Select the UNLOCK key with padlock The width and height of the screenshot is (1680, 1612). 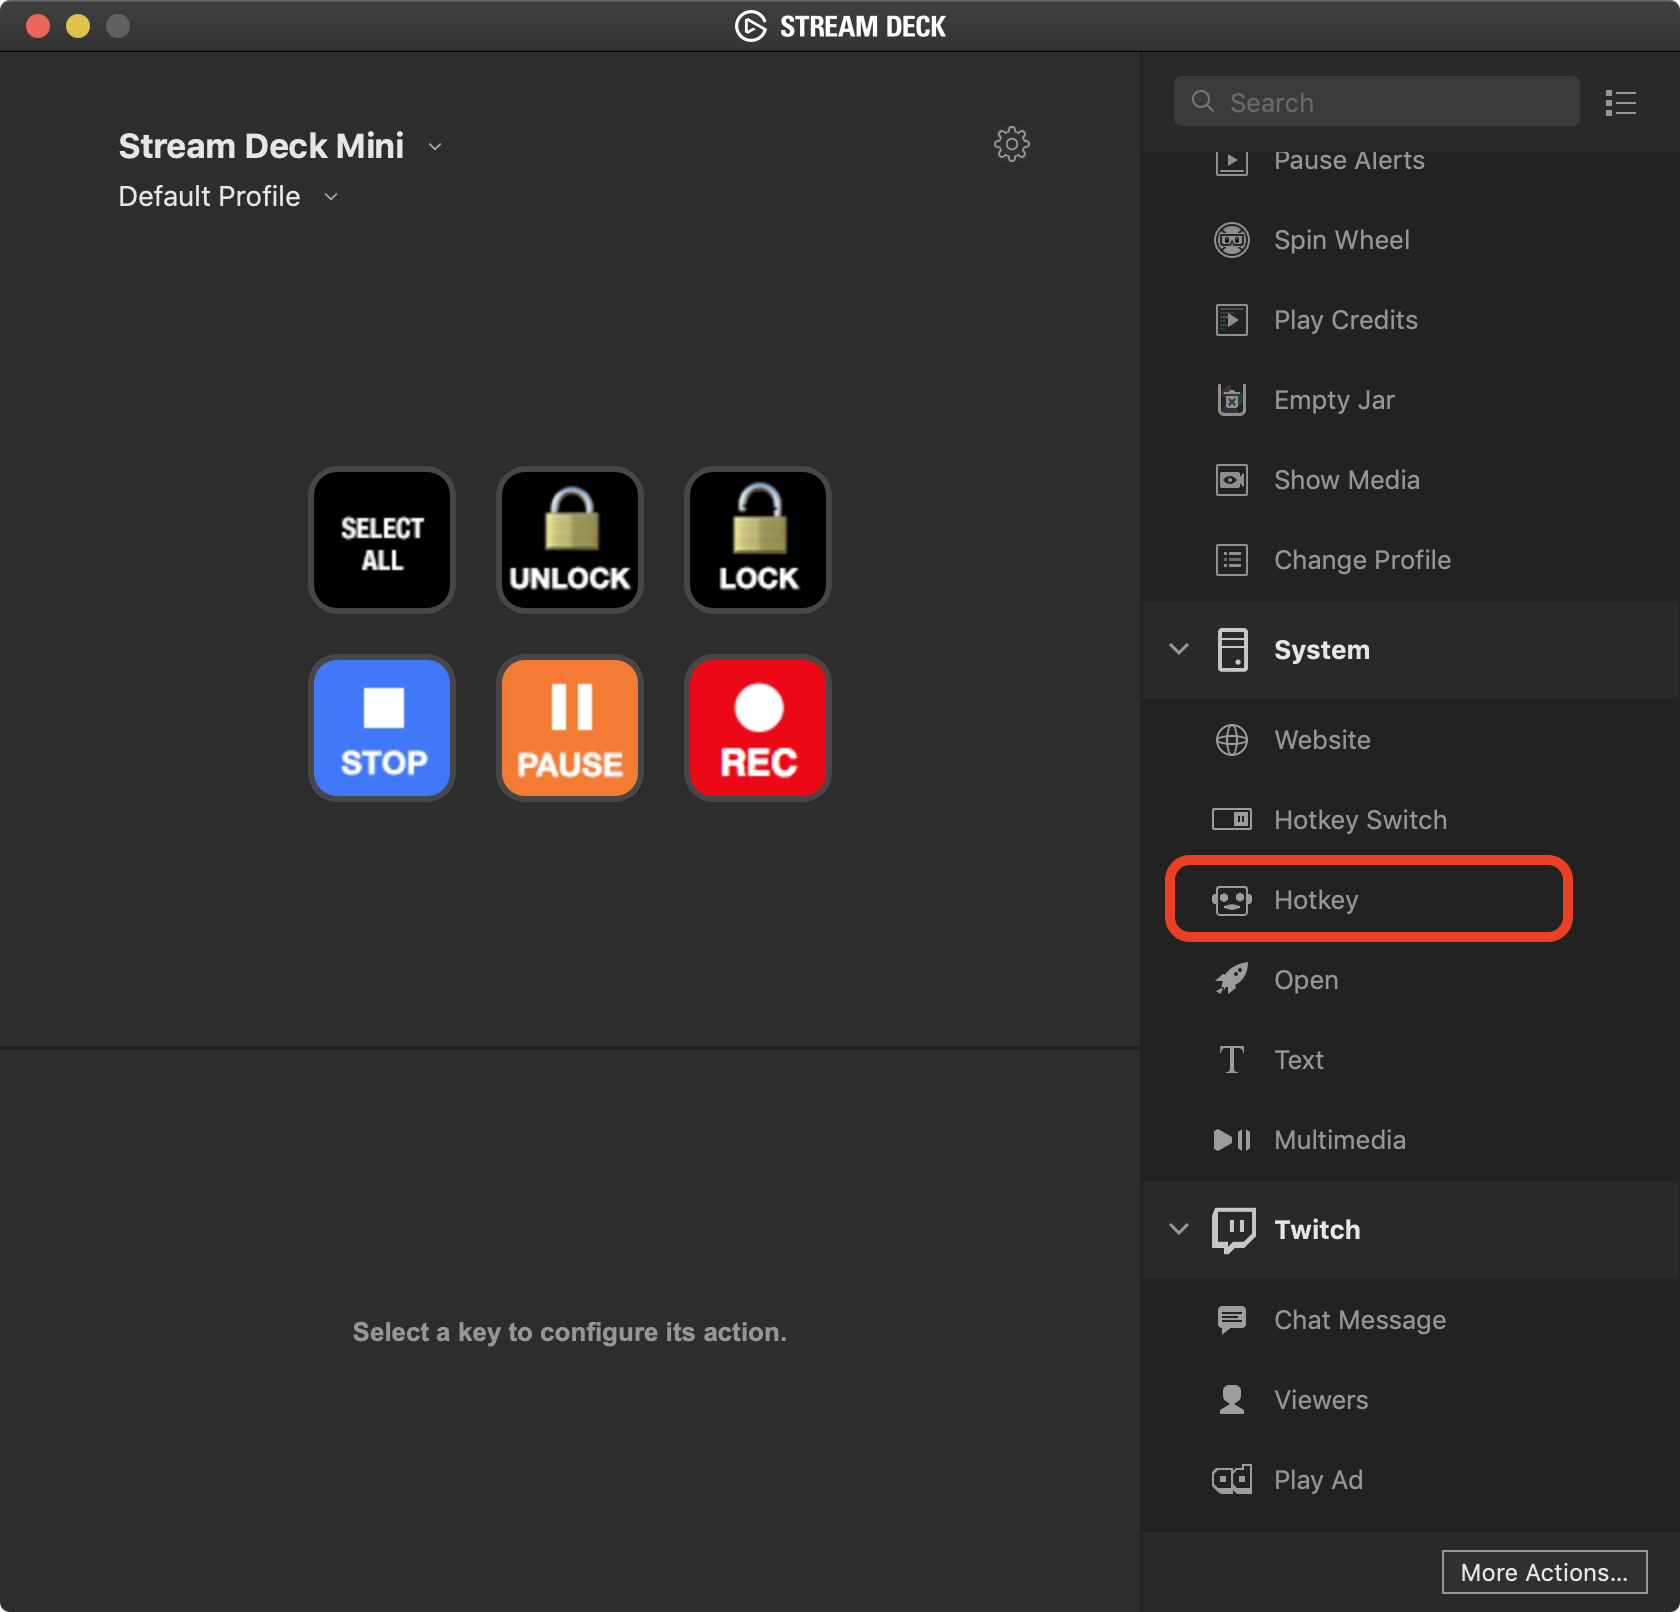click(x=570, y=540)
